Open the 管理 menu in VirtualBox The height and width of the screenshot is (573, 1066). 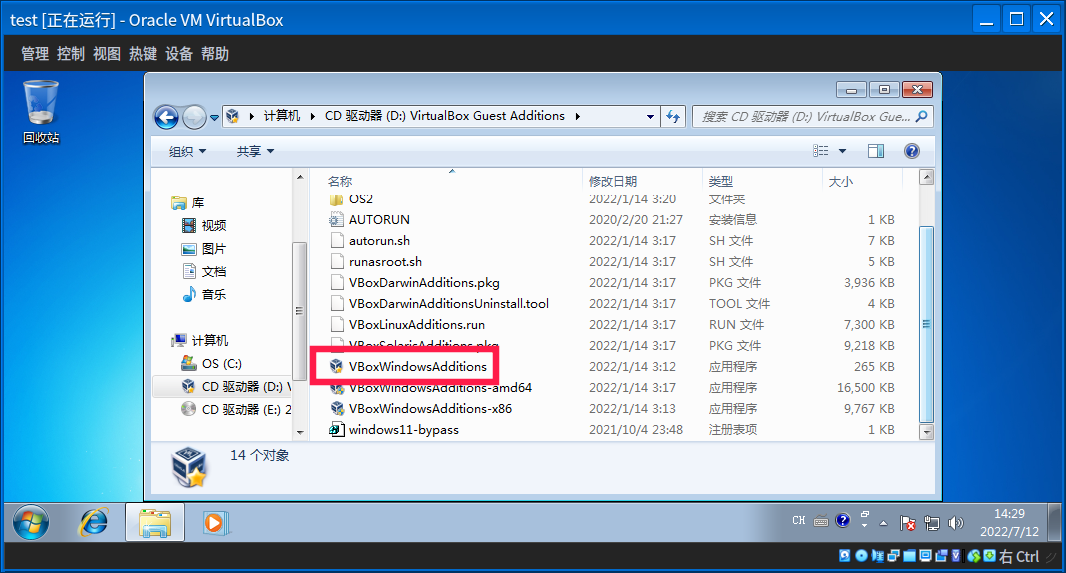[x=35, y=54]
